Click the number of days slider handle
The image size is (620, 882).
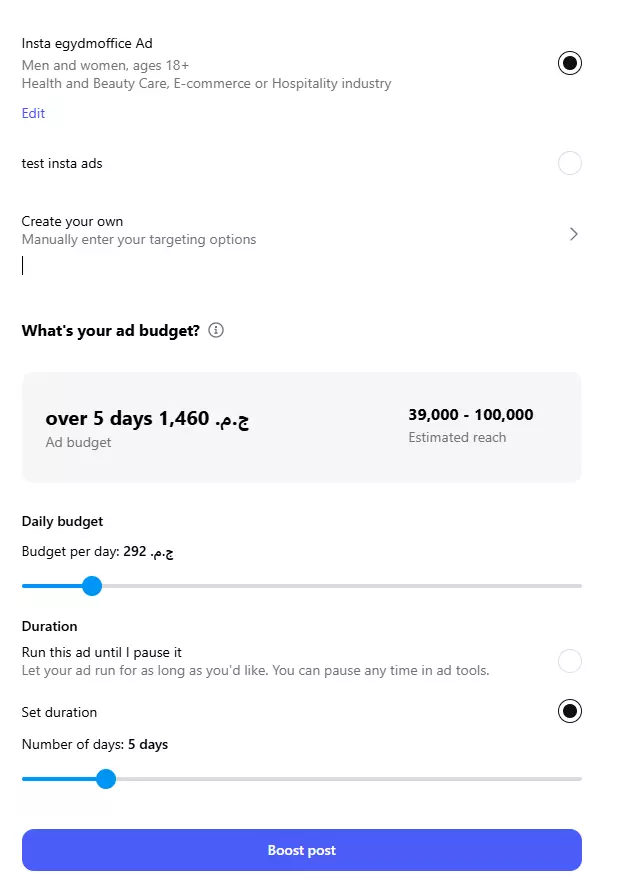(x=106, y=779)
